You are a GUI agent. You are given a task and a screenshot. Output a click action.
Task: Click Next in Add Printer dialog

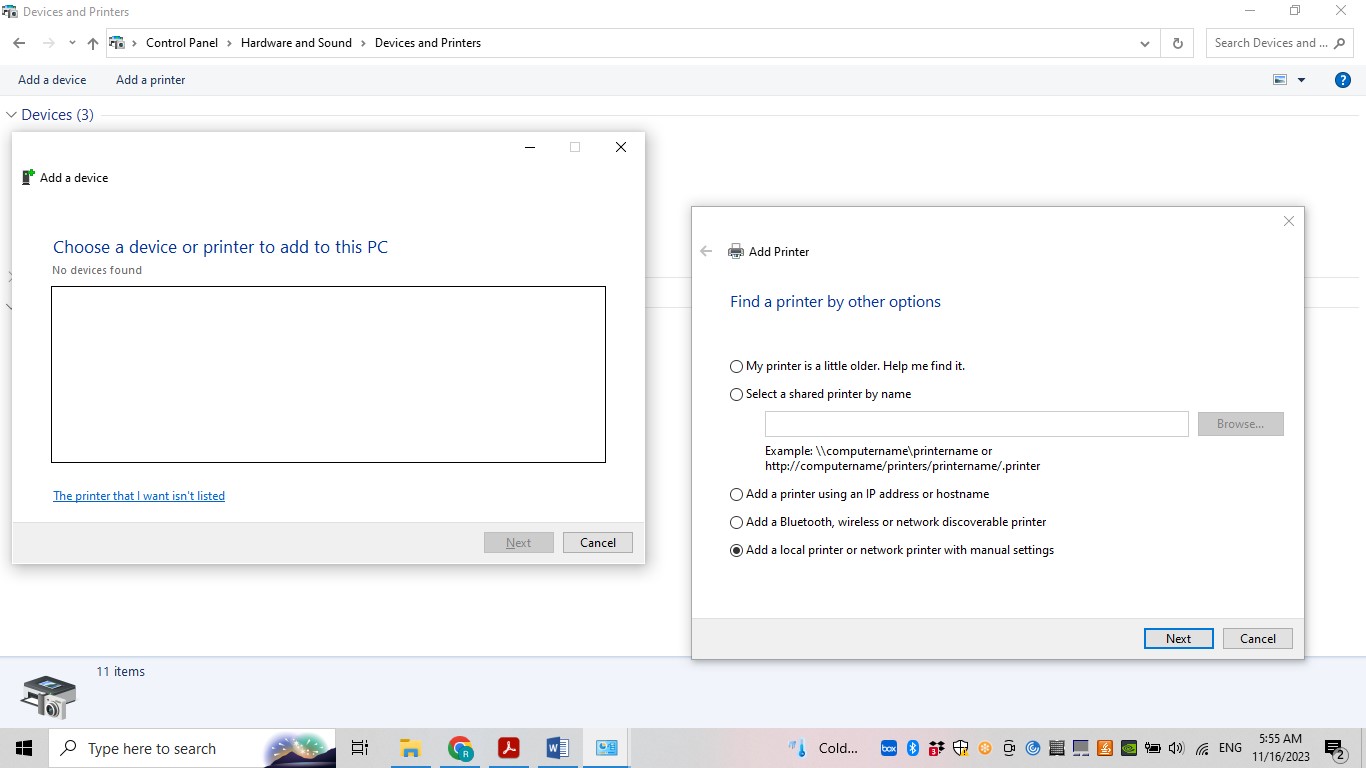1178,638
